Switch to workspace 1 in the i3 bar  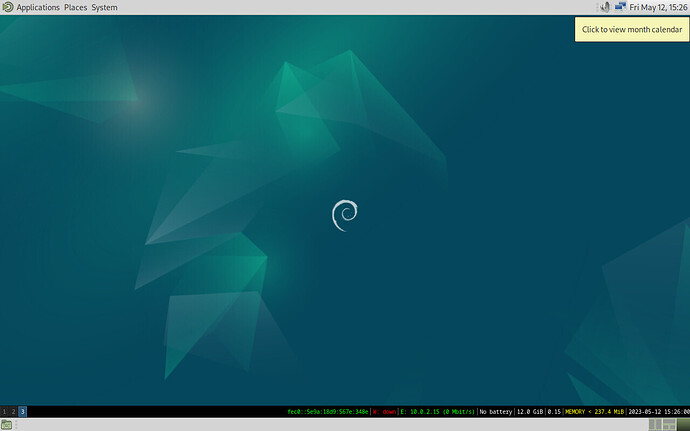(4, 412)
